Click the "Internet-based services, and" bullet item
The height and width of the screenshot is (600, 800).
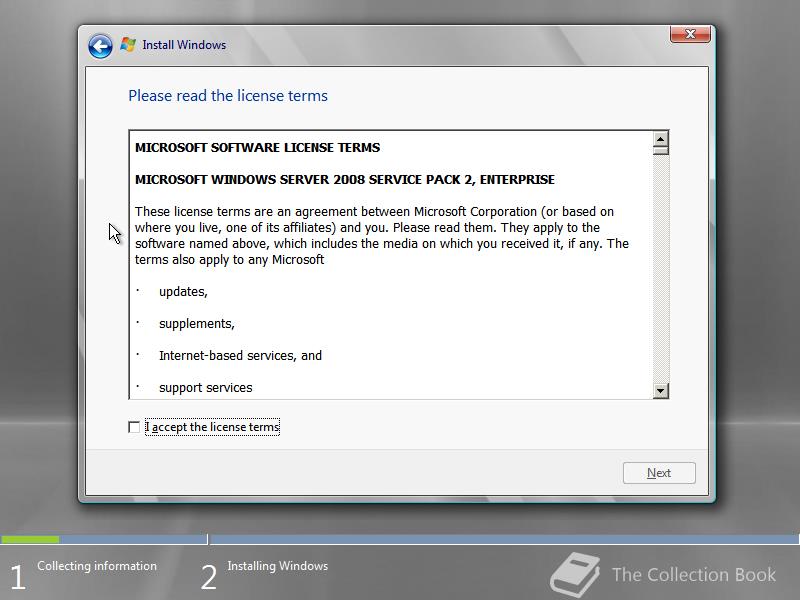pos(240,356)
